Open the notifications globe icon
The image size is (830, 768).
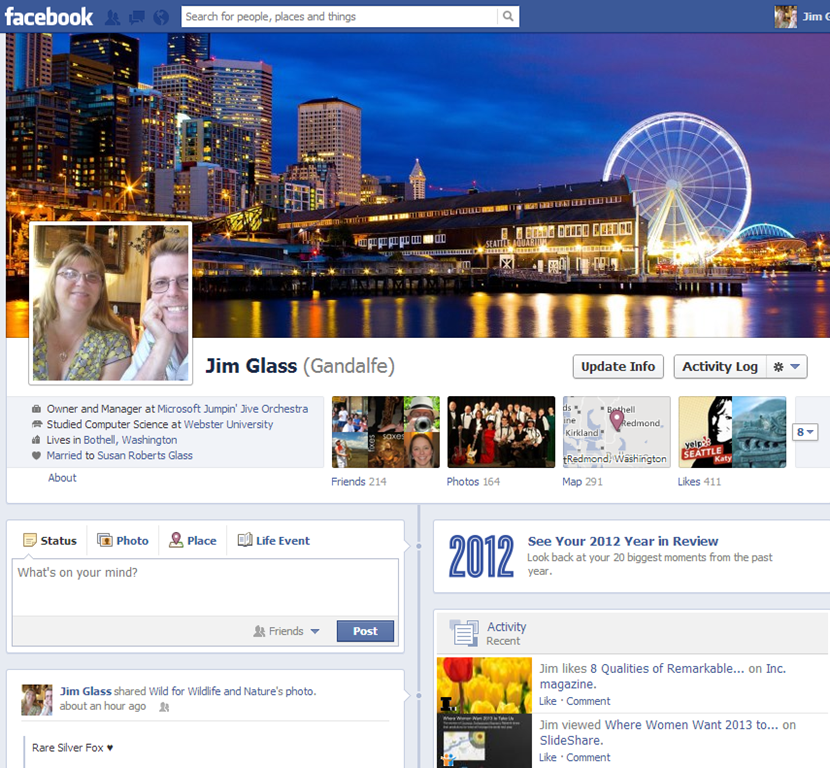pyautogui.click(x=161, y=17)
